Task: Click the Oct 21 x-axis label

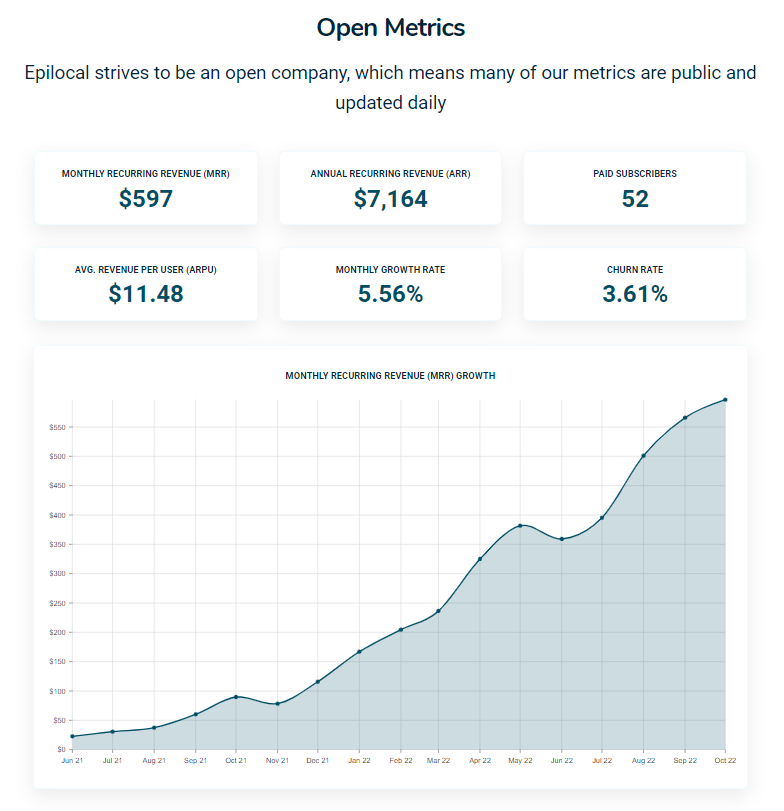Action: (x=236, y=760)
